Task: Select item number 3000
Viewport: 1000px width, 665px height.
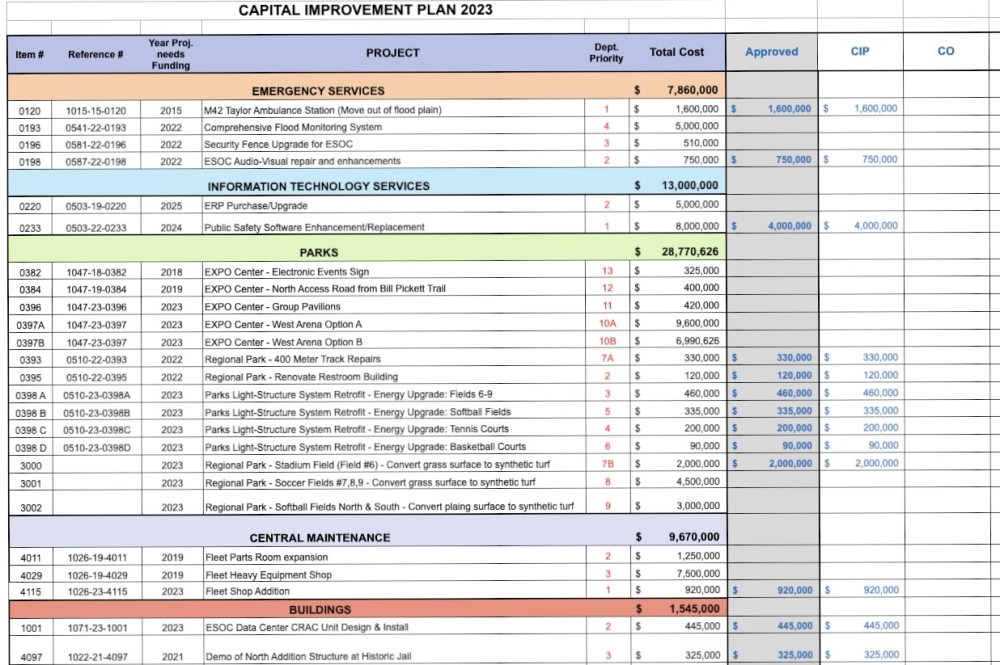Action: (31, 465)
